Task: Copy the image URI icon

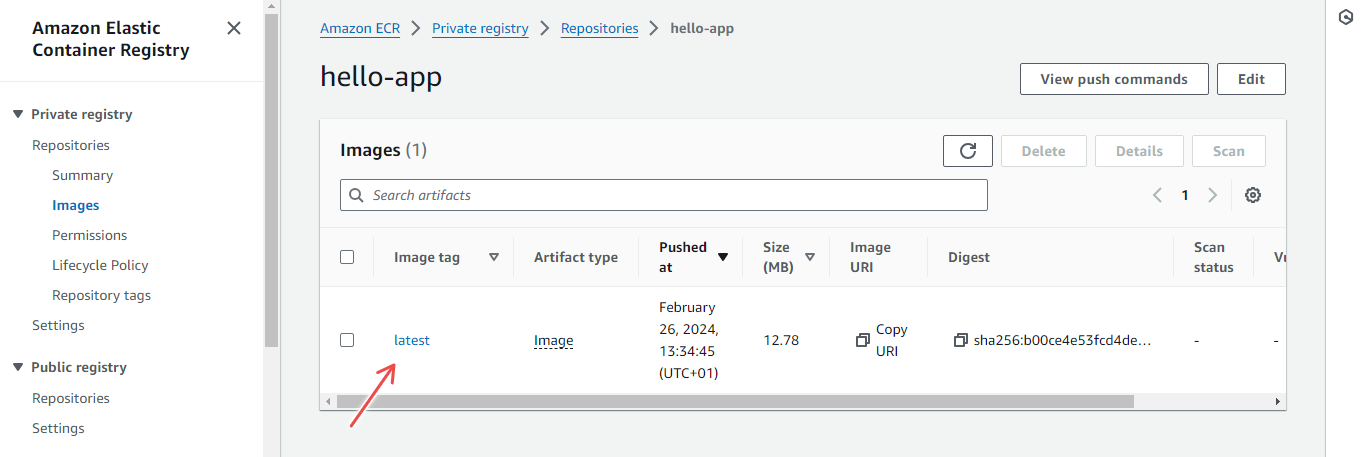Action: pyautogui.click(x=863, y=340)
